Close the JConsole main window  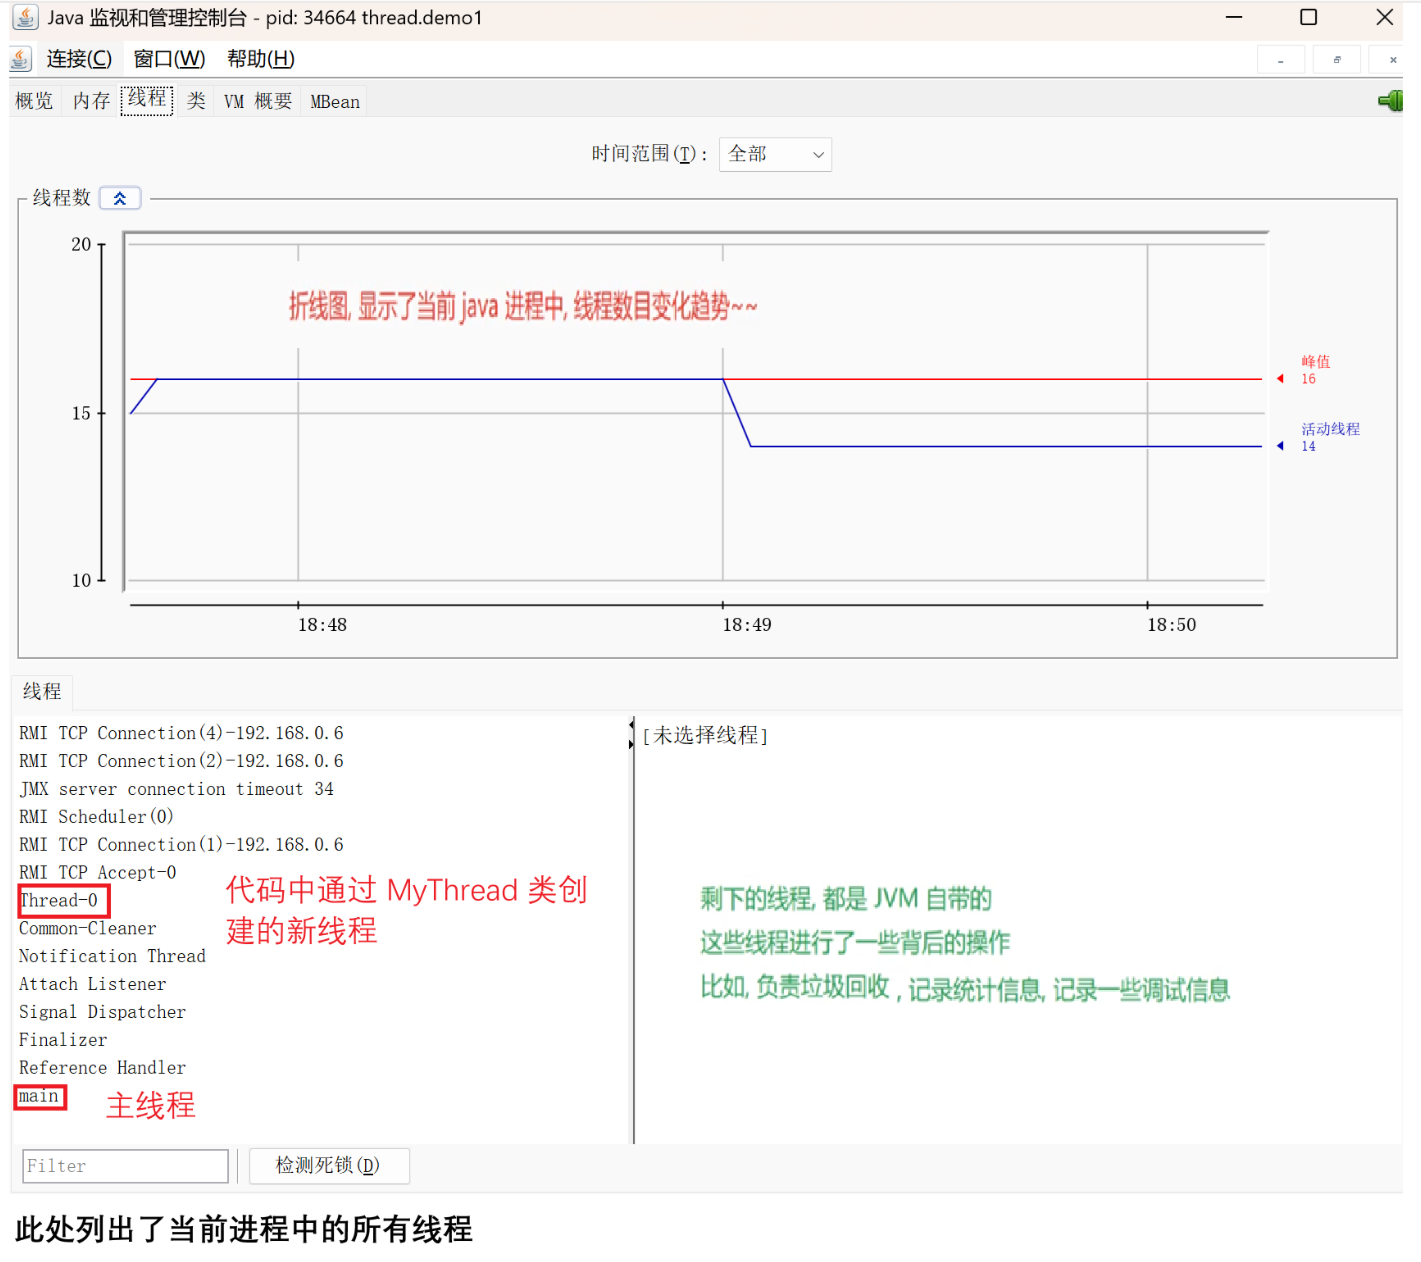(x=1384, y=17)
